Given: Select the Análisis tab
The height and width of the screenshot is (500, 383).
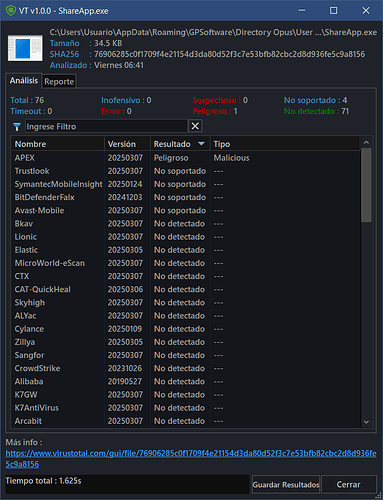Looking at the screenshot, I should click(24, 81).
